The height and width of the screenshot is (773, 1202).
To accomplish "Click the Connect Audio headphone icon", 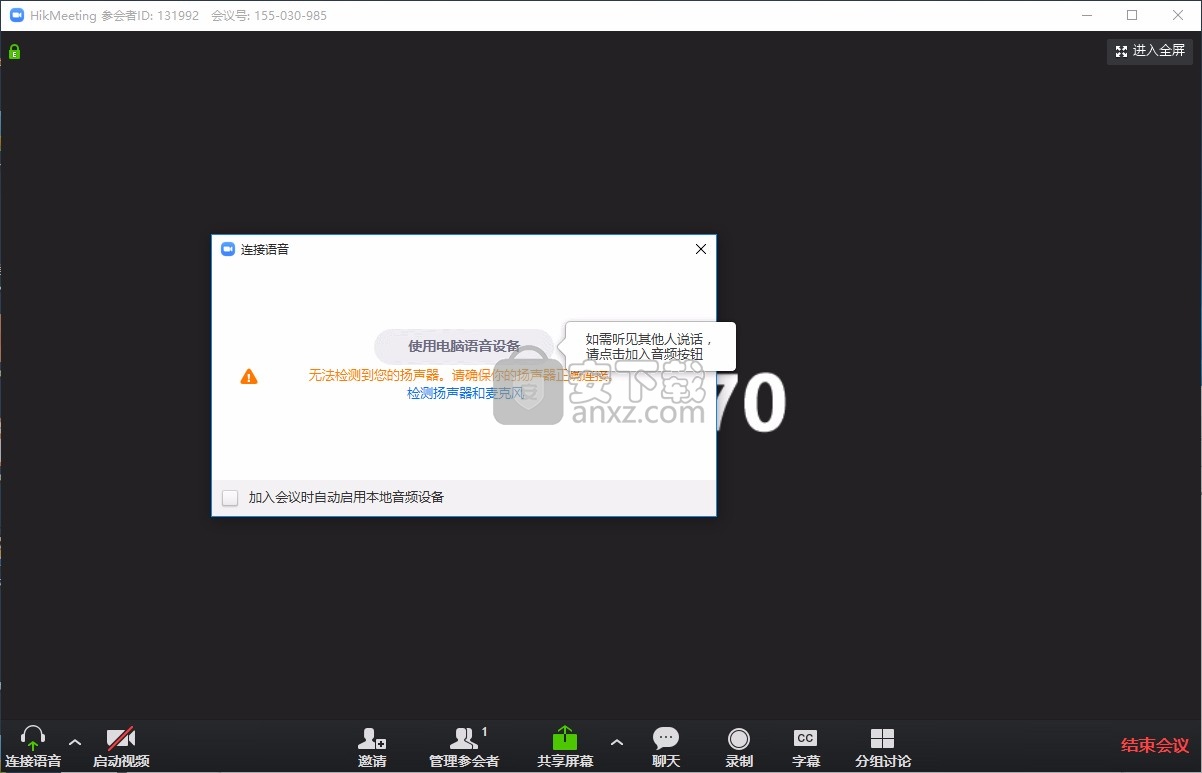I will (x=33, y=739).
